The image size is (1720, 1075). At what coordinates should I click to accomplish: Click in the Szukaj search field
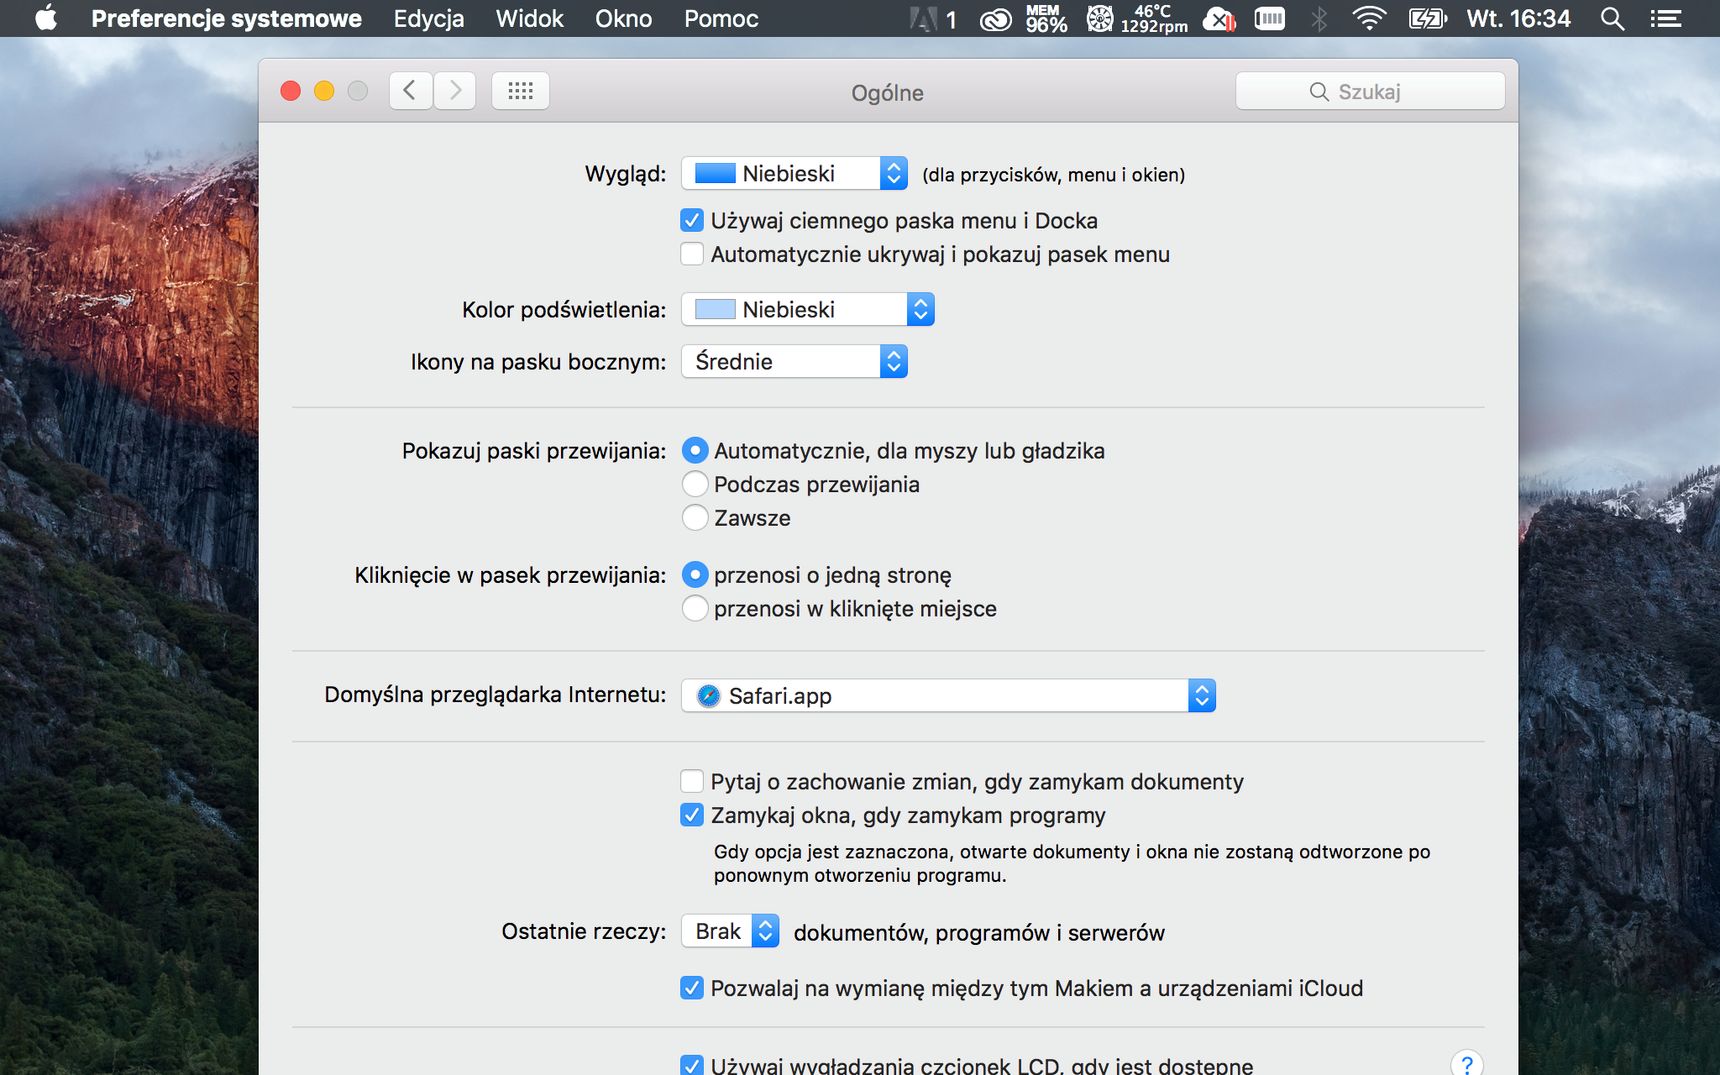1370,91
